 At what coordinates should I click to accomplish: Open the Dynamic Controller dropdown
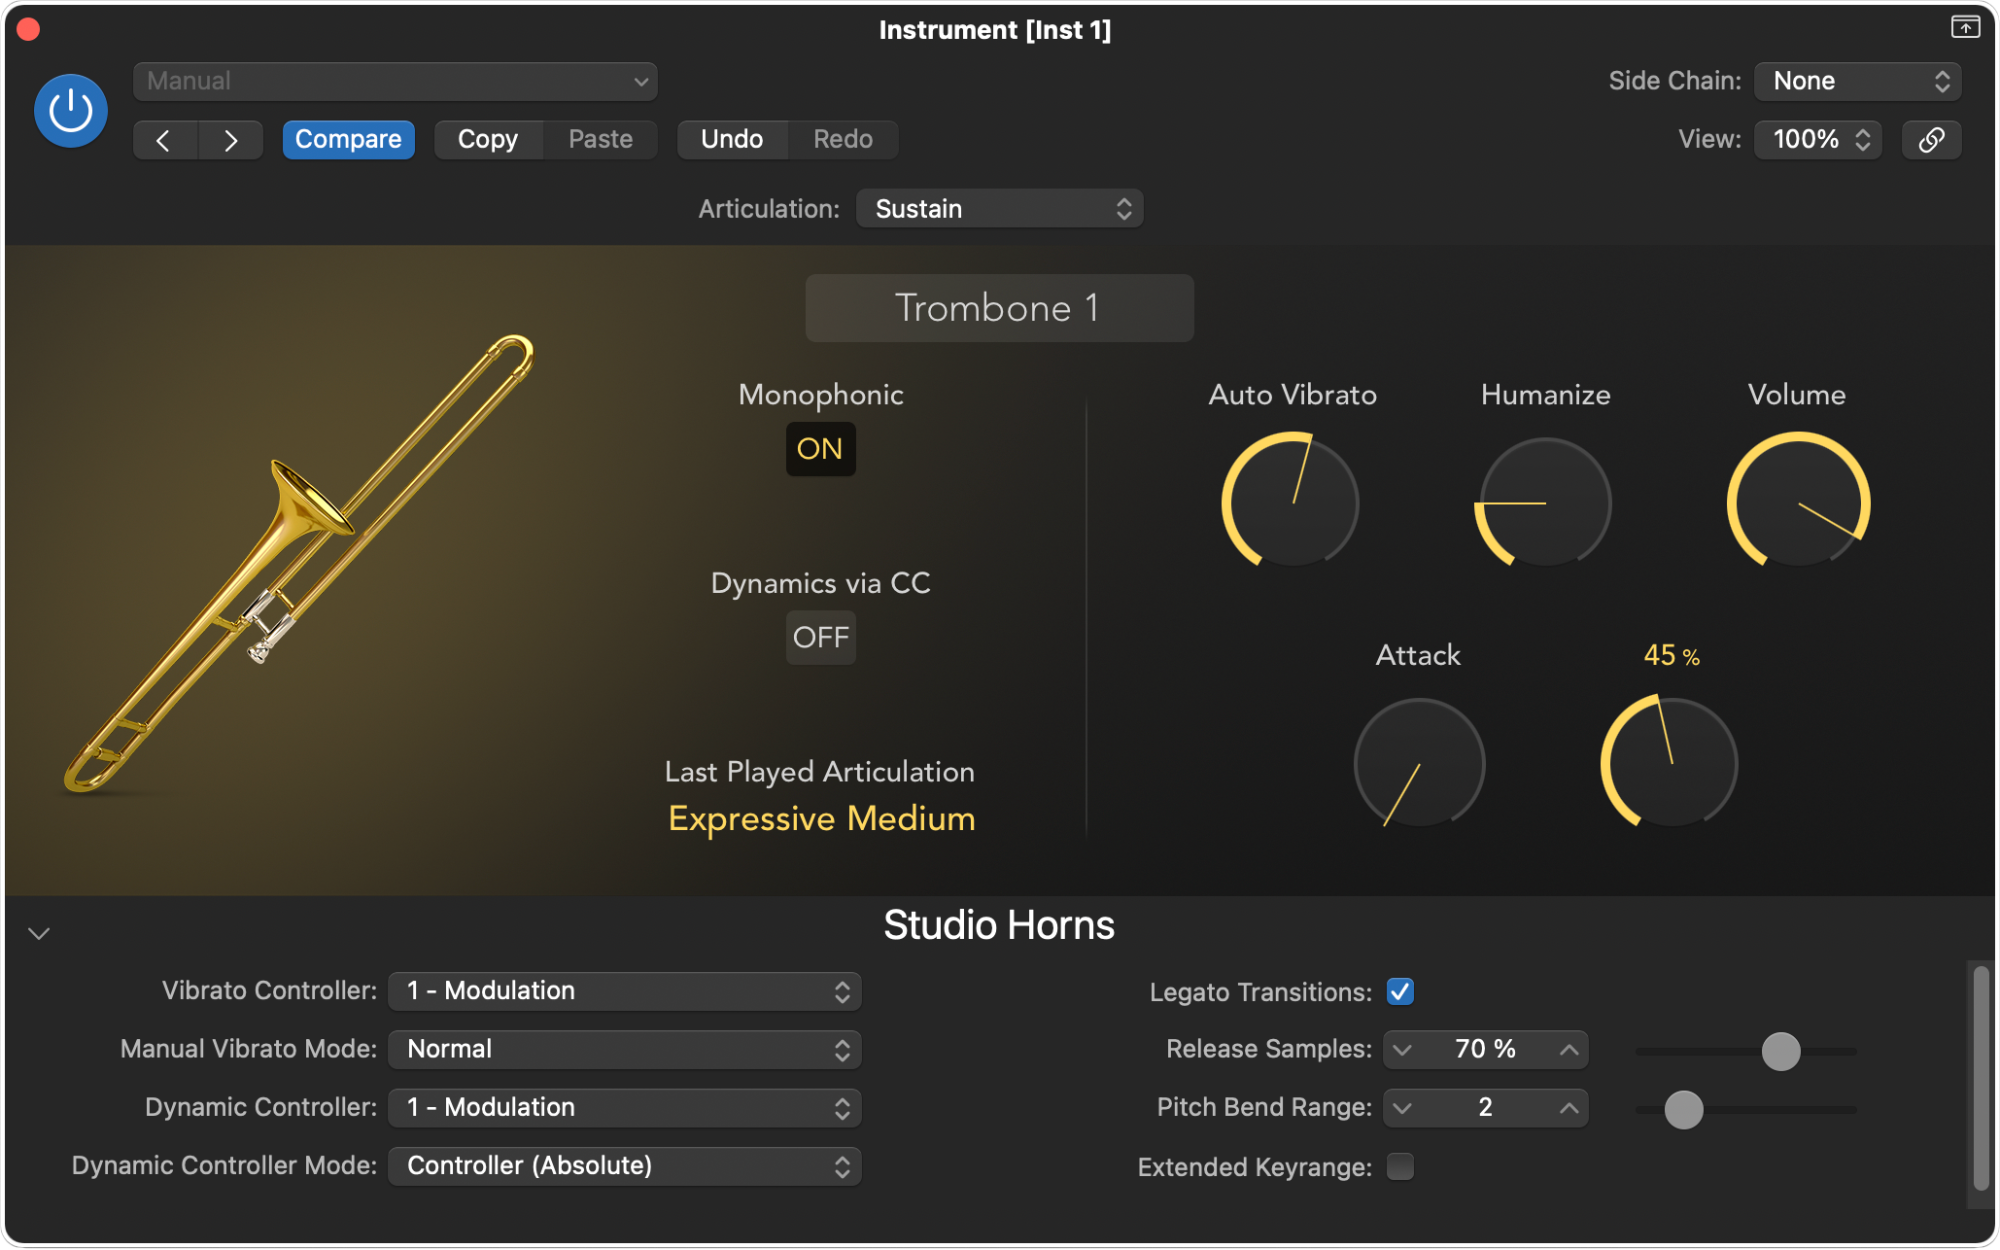click(625, 1107)
